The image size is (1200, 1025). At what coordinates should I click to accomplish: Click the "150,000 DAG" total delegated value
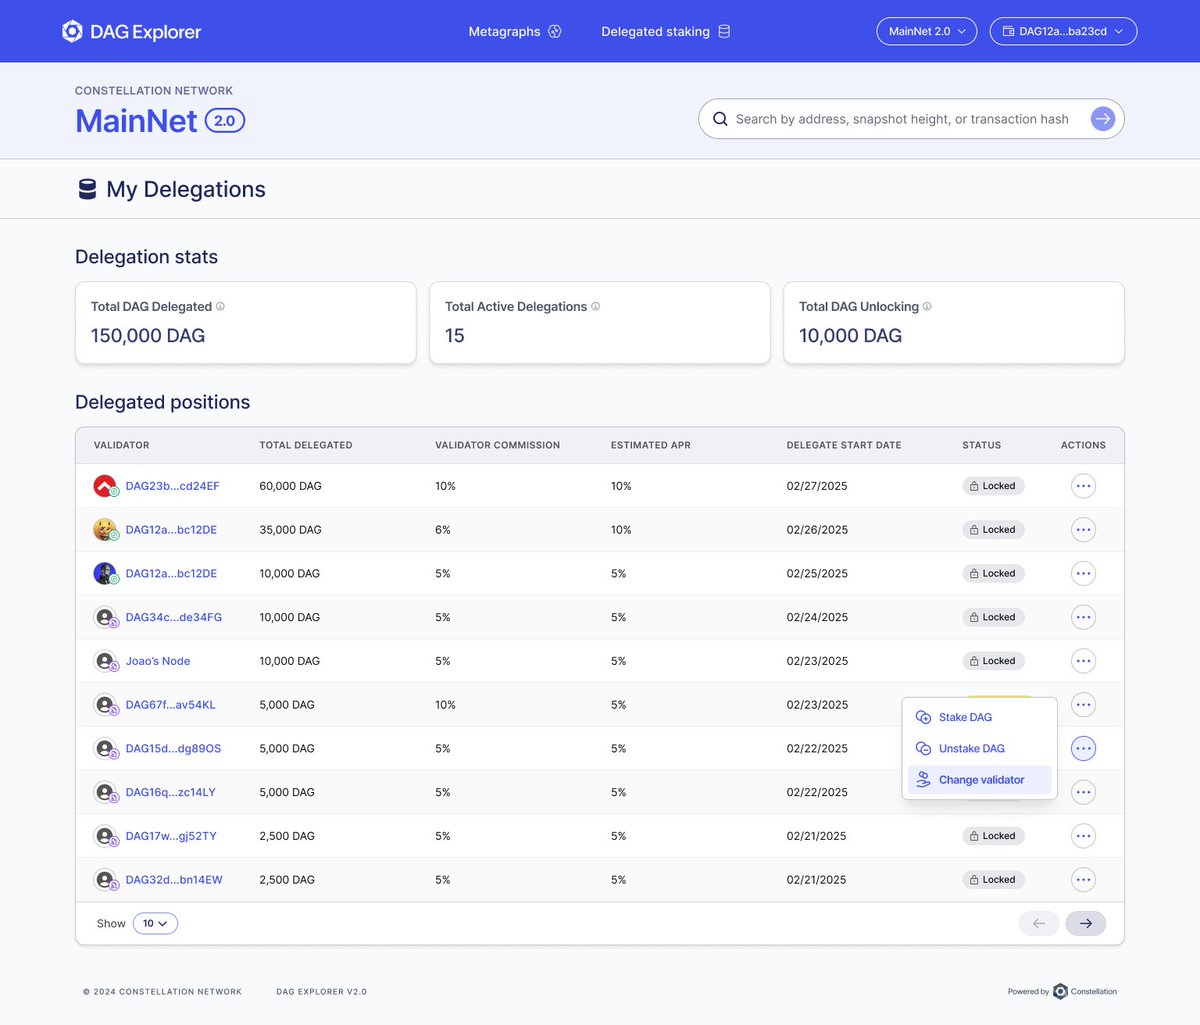(148, 336)
